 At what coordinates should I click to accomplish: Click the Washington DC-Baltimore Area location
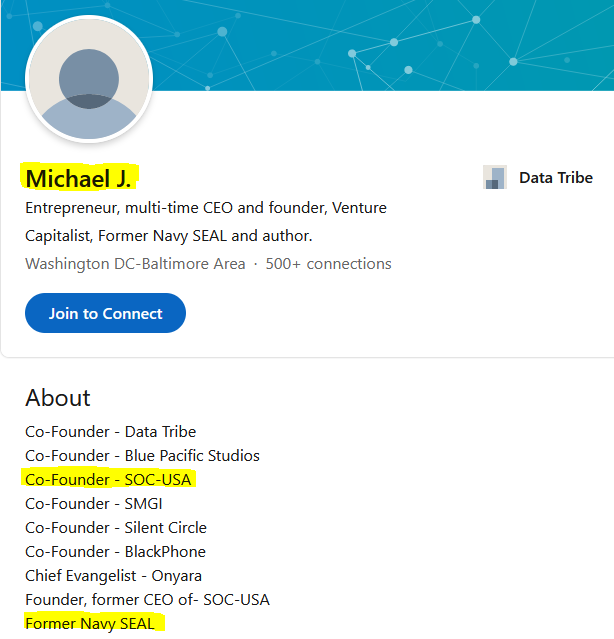[x=135, y=264]
